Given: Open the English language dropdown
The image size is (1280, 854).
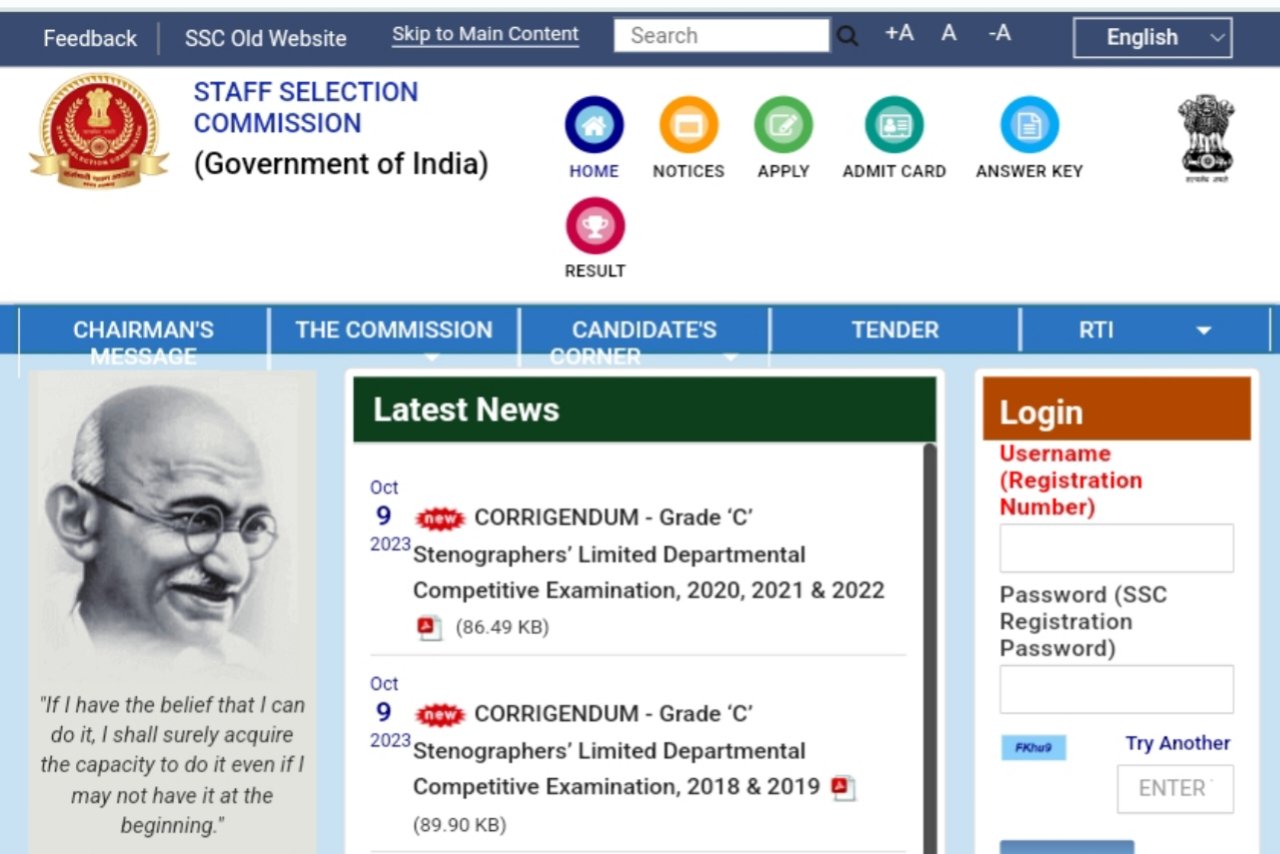Looking at the screenshot, I should tap(1152, 38).
